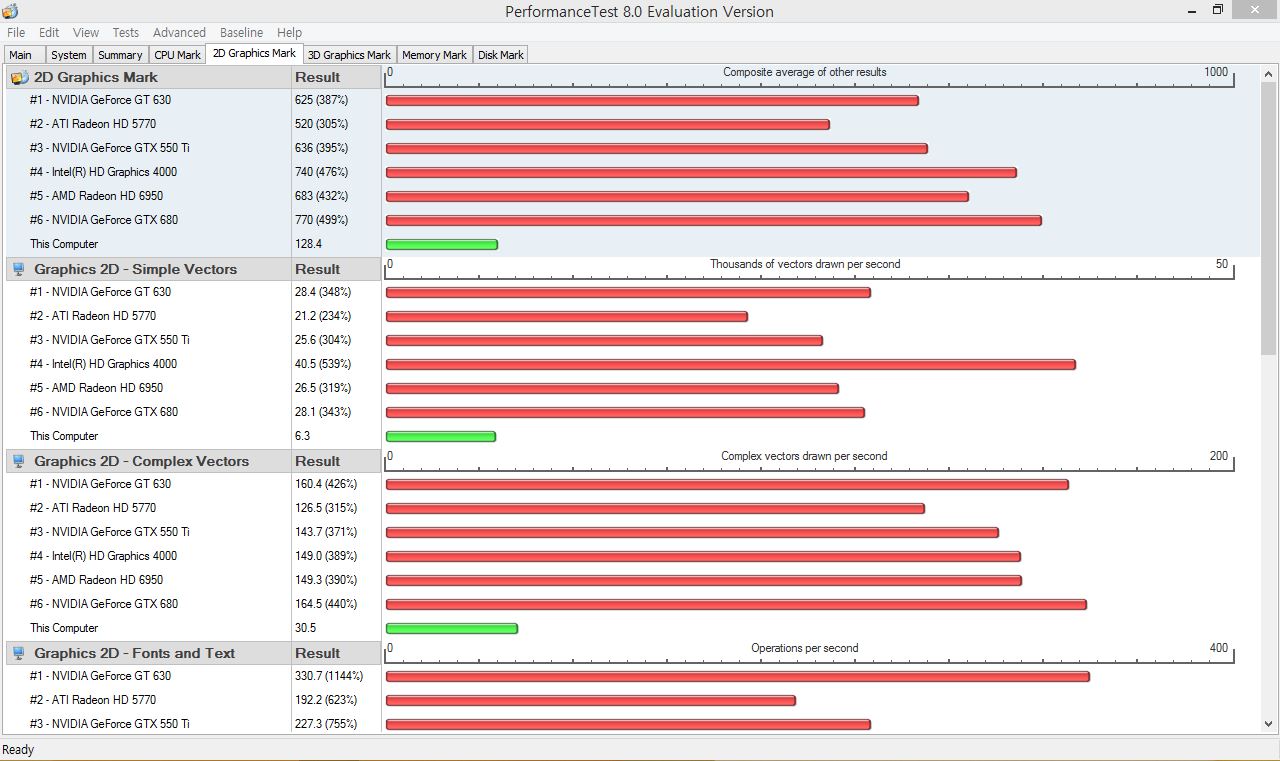Click result value 740 (476%)

point(321,172)
